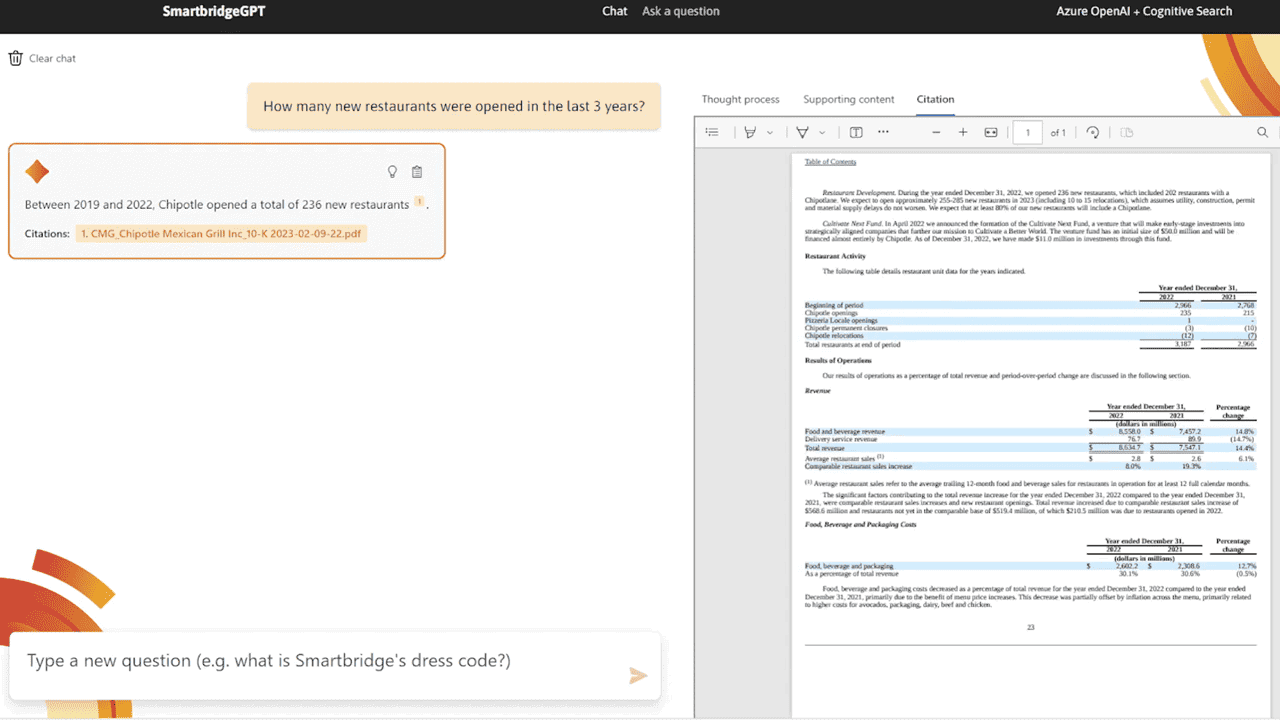Click 'Food, Beverage and Packaging Costs' heading
Screen dimensions: 1280x720
click(x=860, y=524)
